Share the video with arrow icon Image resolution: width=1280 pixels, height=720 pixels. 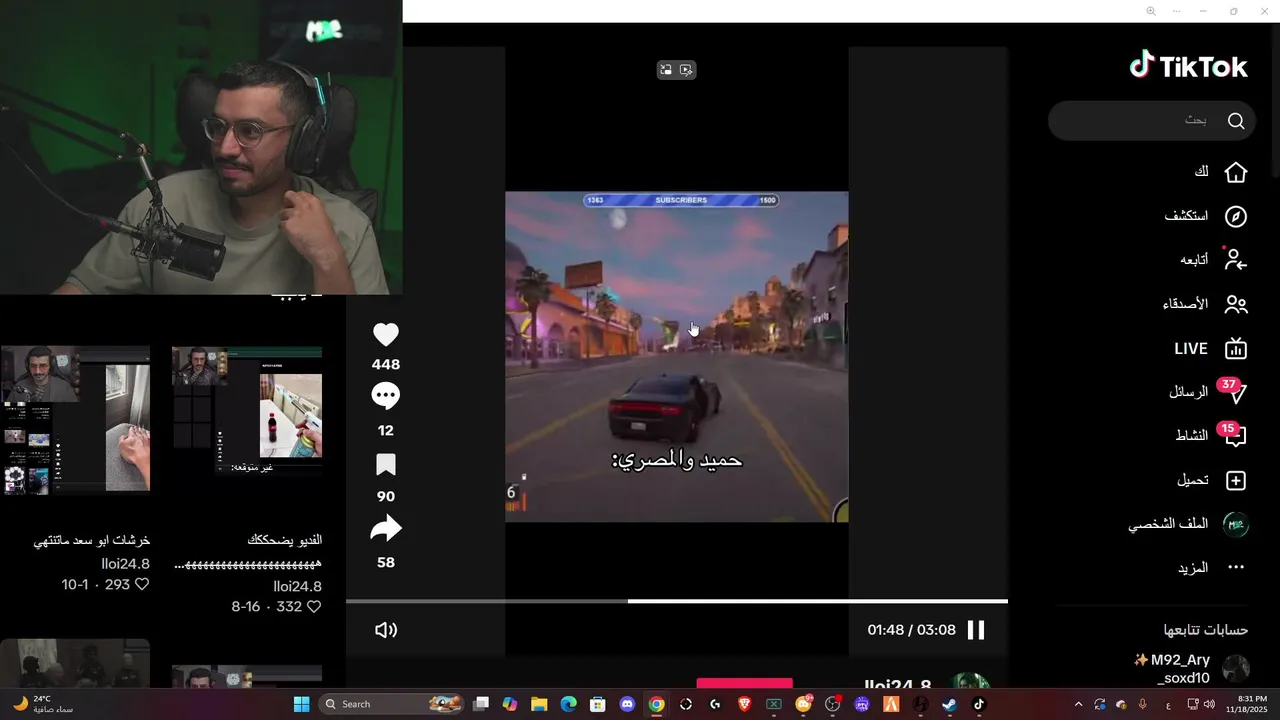[386, 529]
